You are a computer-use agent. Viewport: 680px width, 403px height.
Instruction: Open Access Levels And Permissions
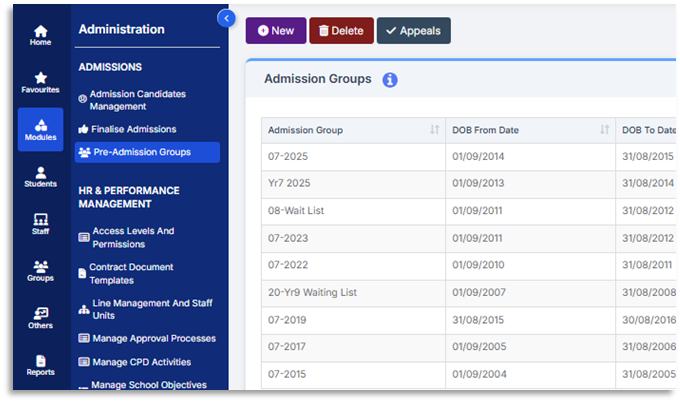pos(133,237)
